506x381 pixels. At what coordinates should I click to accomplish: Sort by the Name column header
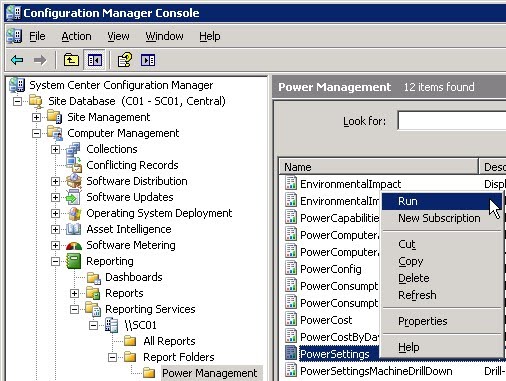[x=378, y=167]
